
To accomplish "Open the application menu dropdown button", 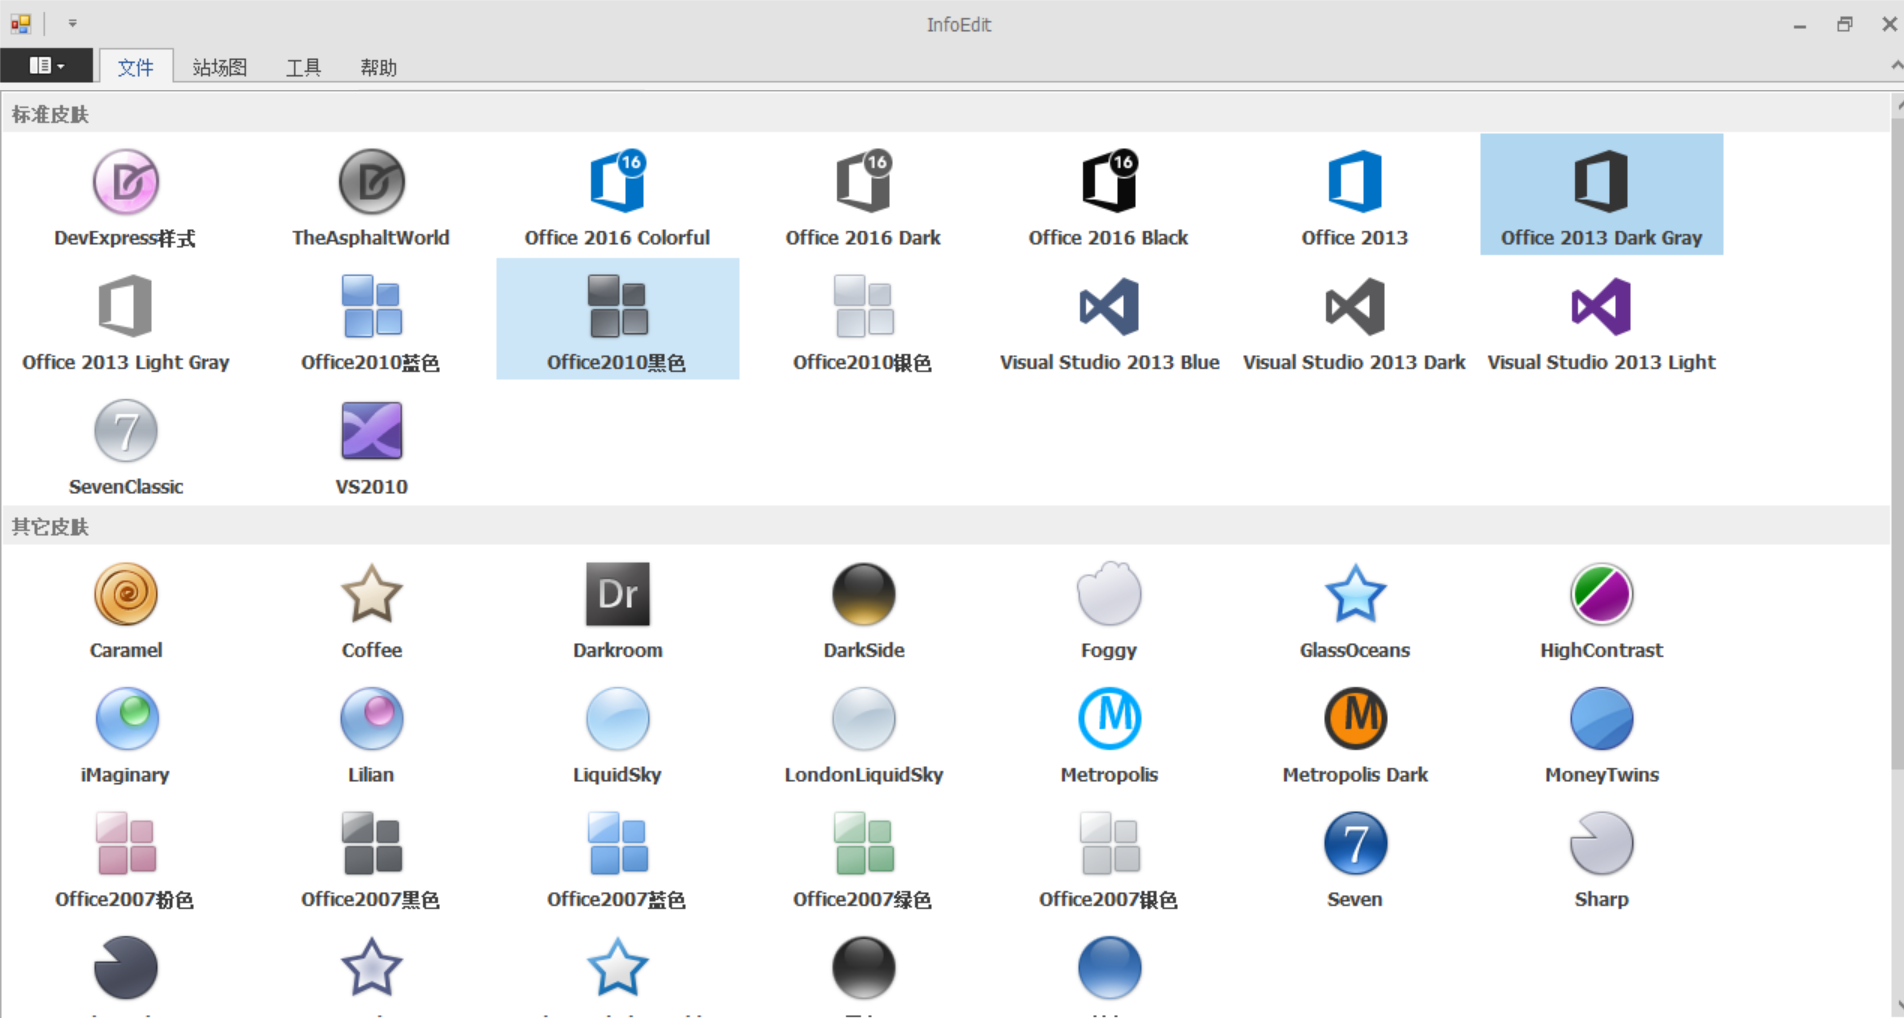I will (46, 66).
